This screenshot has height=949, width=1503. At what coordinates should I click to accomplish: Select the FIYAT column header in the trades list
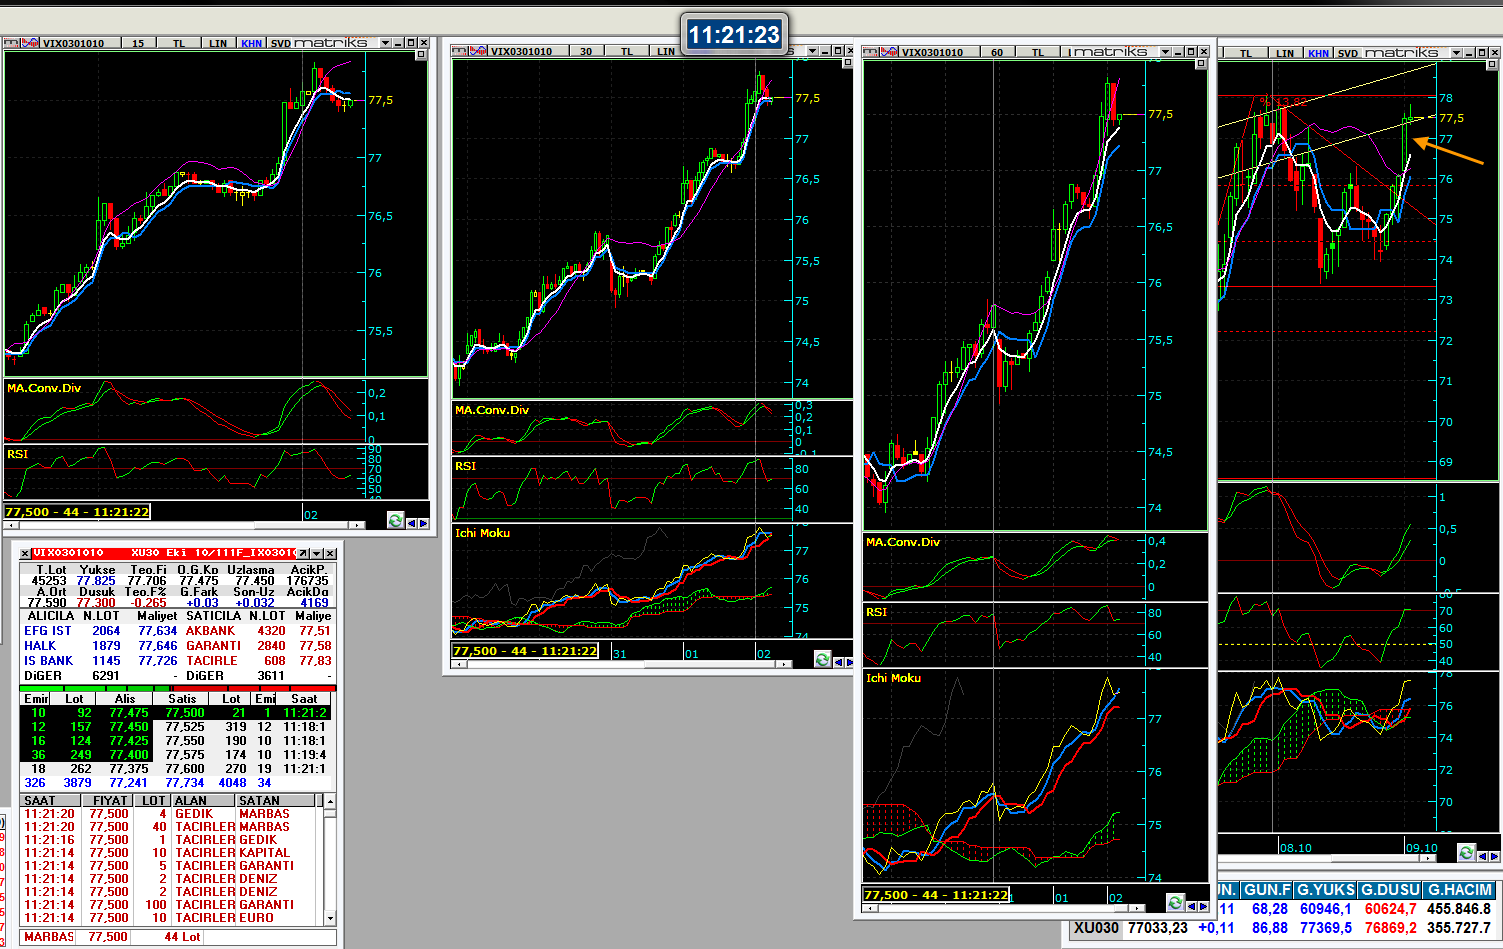pyautogui.click(x=109, y=801)
